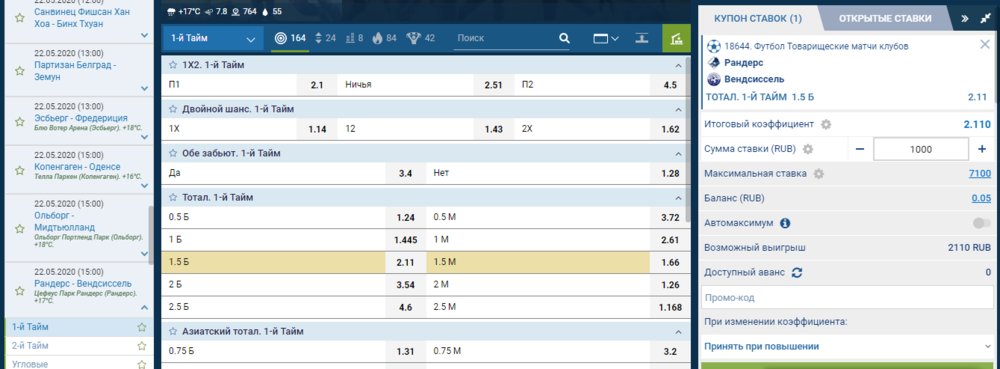Open the Принять при повышении dropdown
The height and width of the screenshot is (369, 1000).
(847, 347)
